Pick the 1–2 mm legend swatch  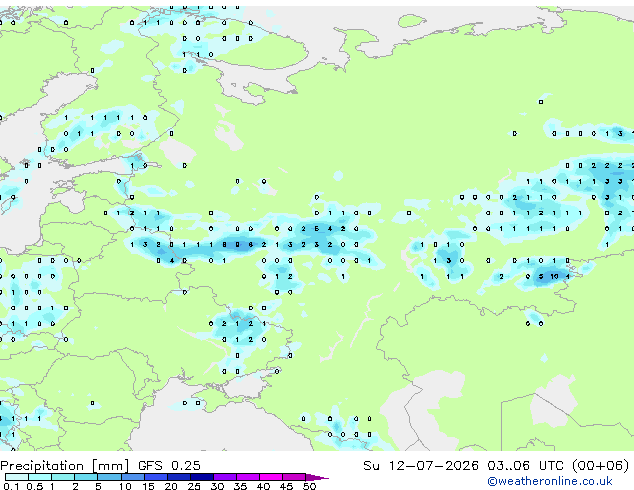(x=63, y=477)
